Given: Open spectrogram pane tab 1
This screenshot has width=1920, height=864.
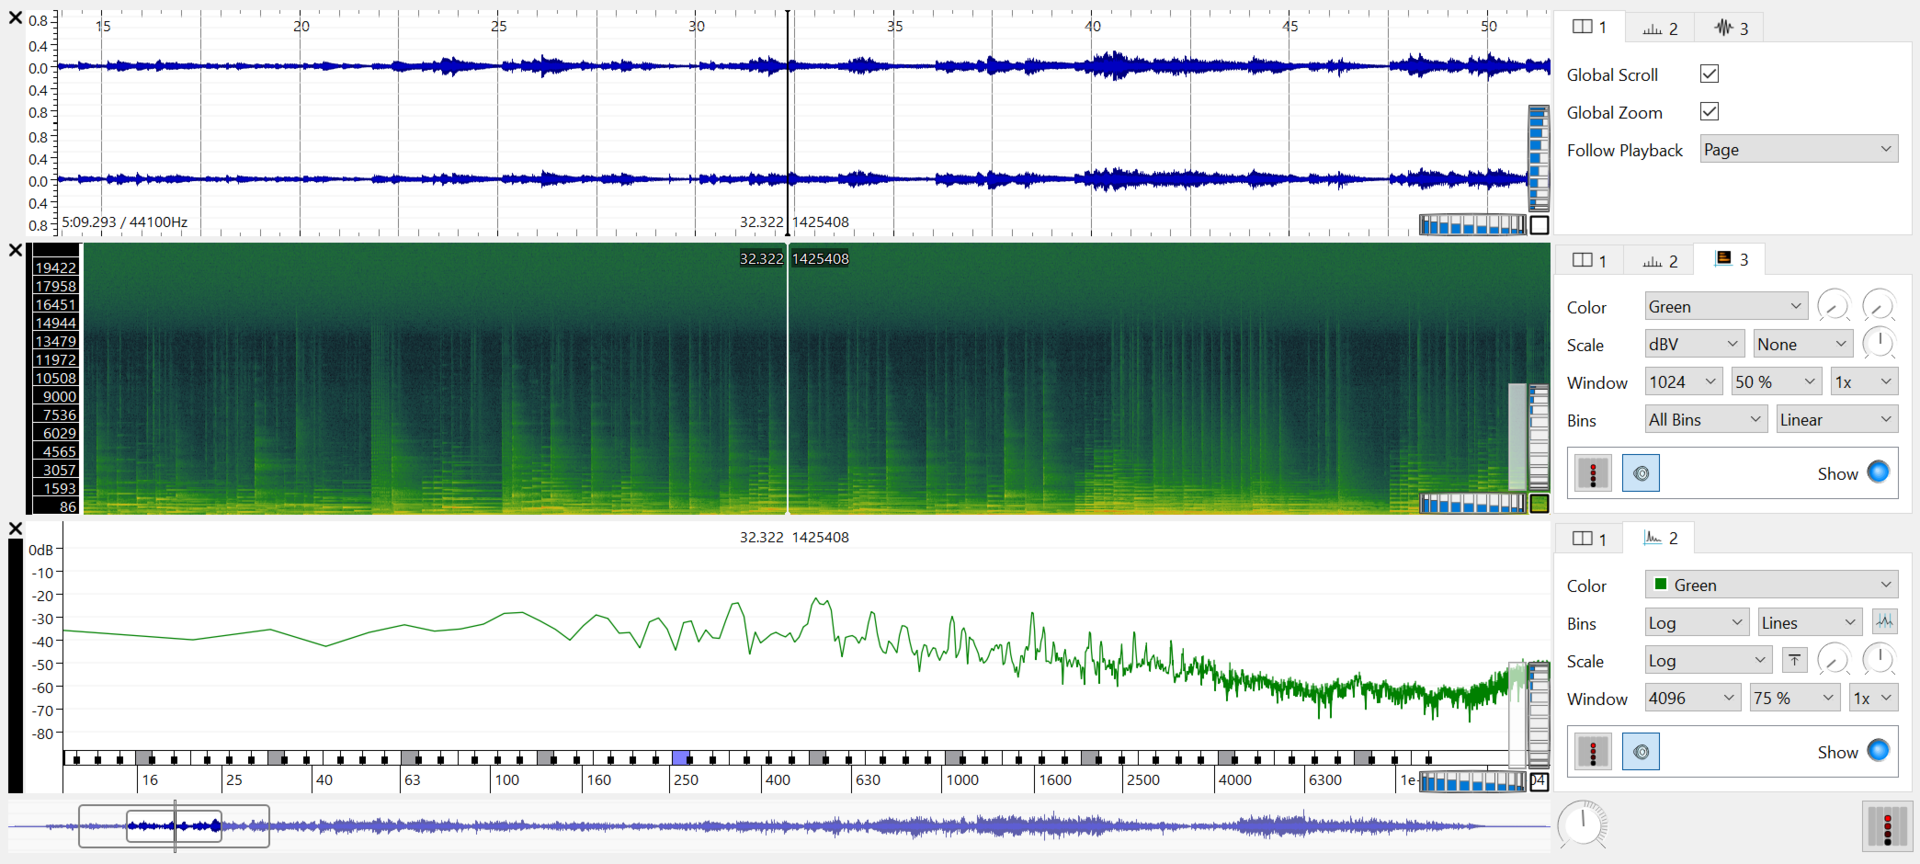Looking at the screenshot, I should click(x=1589, y=259).
